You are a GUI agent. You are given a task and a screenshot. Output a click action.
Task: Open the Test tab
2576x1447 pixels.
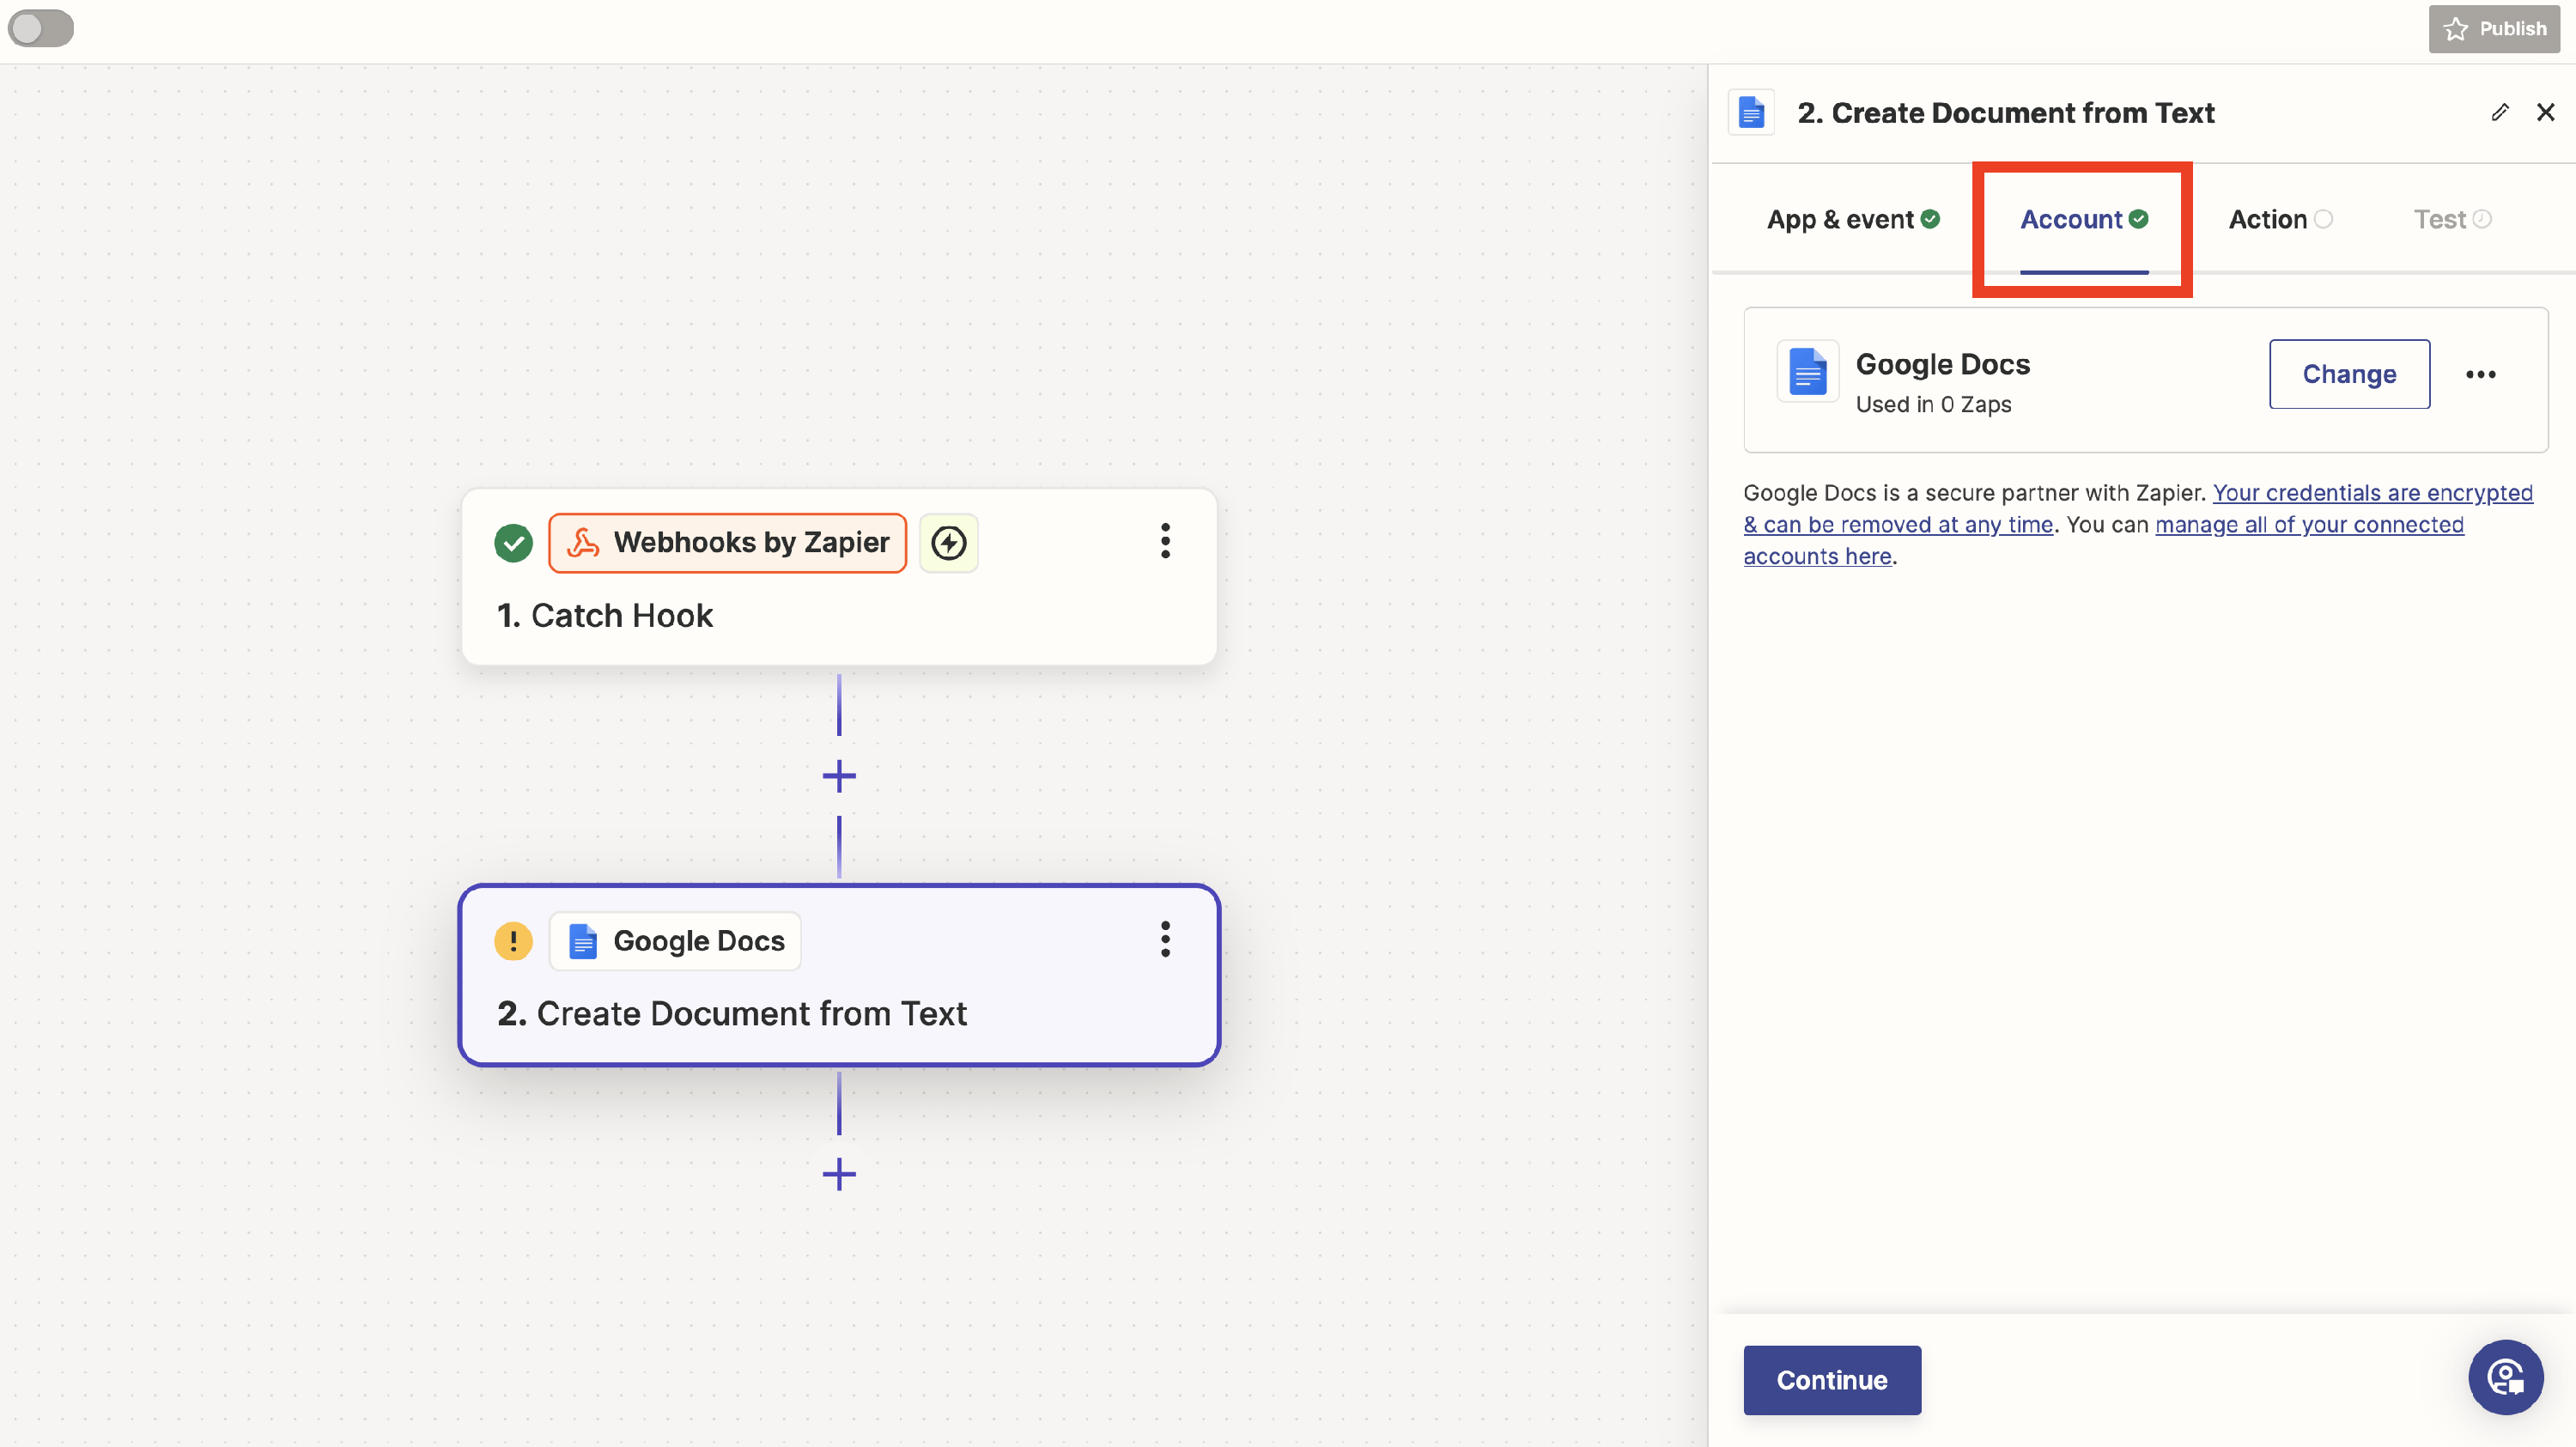2451,219
